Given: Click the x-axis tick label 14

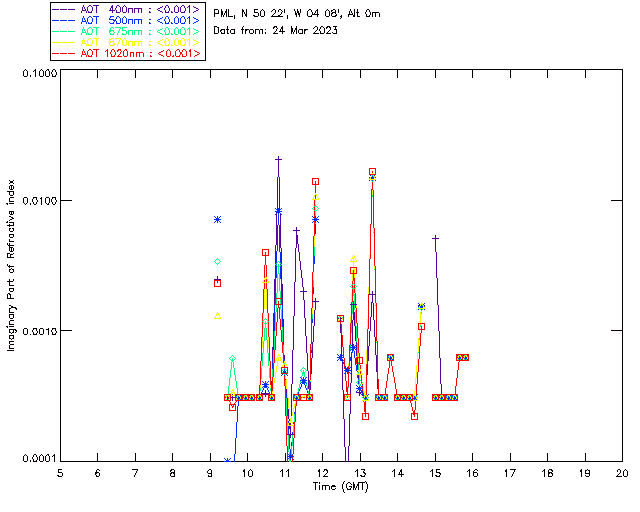Looking at the screenshot, I should [x=398, y=473].
